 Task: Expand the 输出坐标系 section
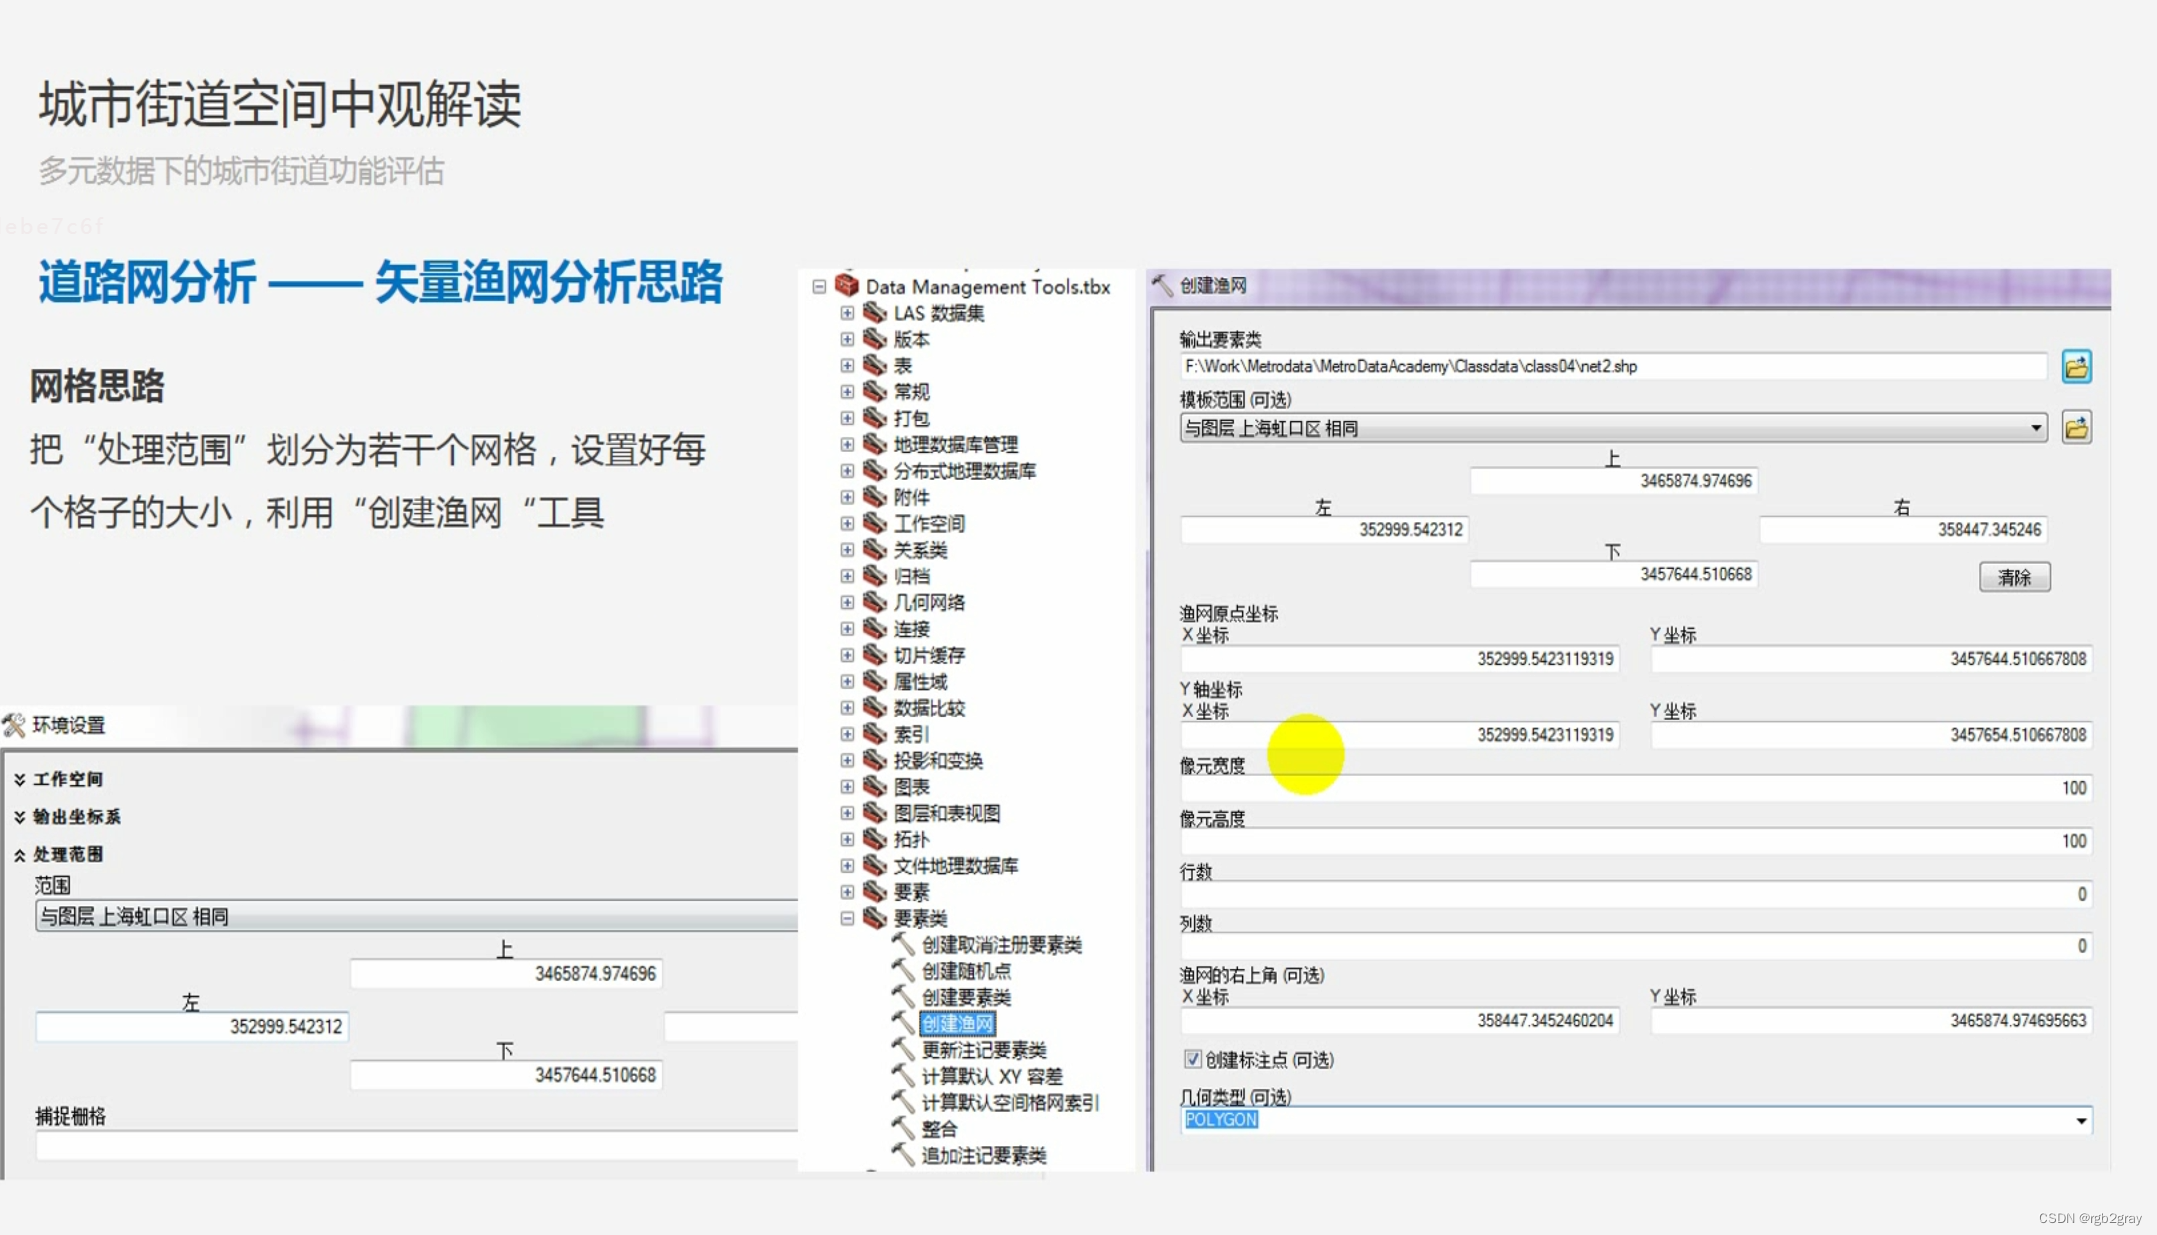point(19,817)
